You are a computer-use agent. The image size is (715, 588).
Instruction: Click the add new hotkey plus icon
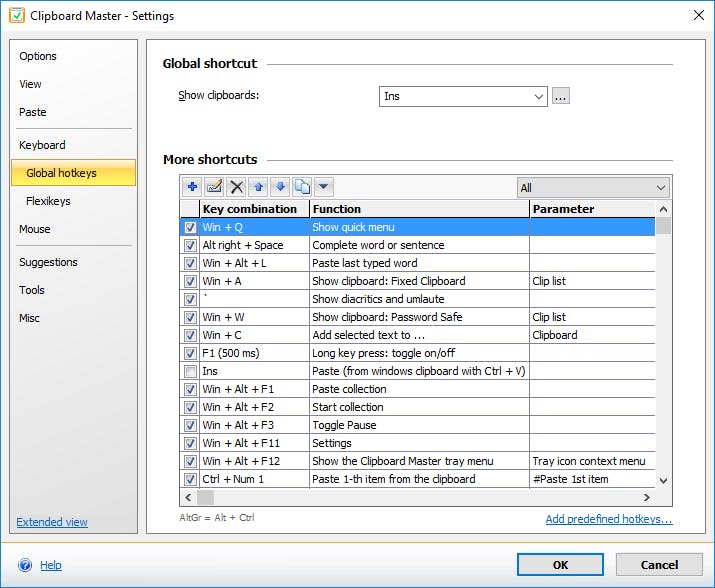pos(192,187)
